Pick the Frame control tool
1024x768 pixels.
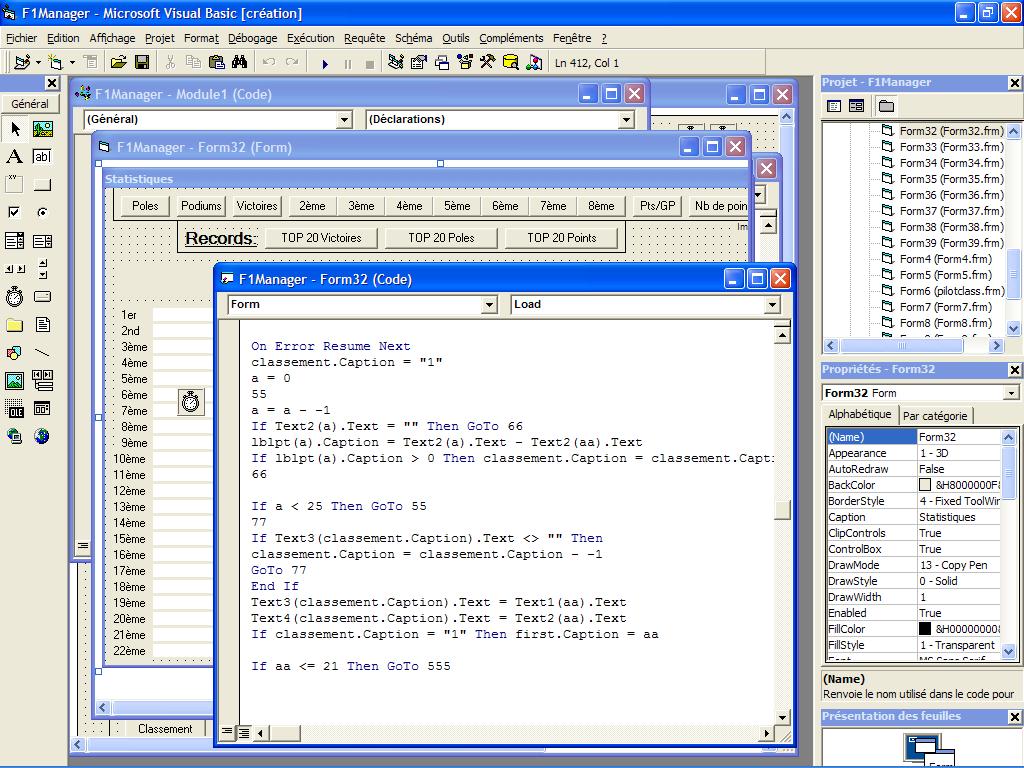(x=14, y=185)
